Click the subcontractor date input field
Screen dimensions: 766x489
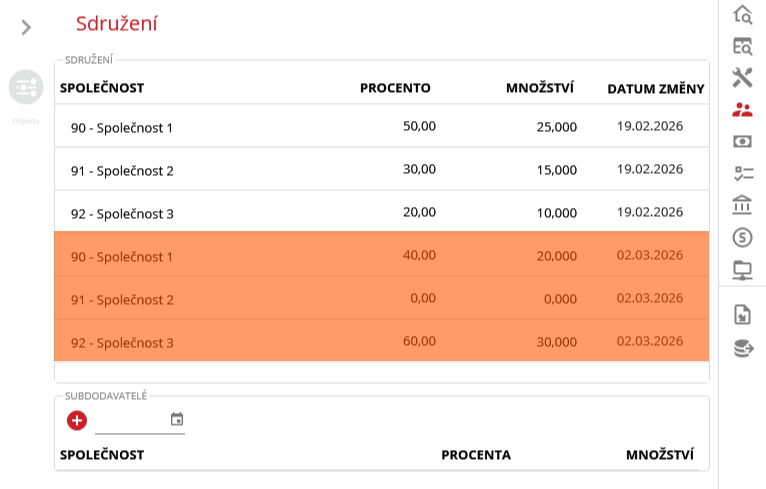pos(130,420)
